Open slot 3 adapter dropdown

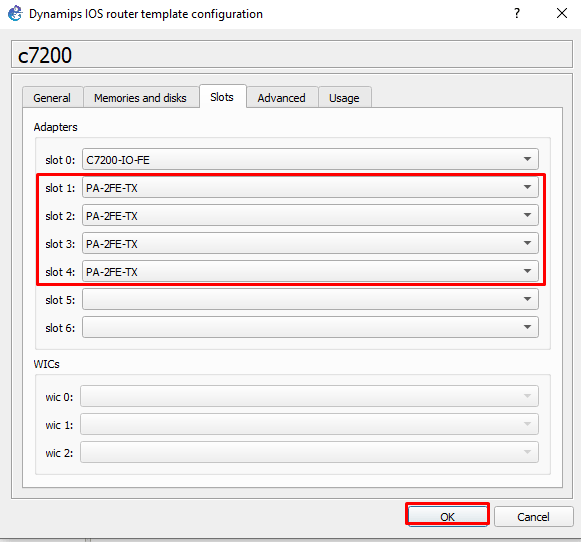310,243
